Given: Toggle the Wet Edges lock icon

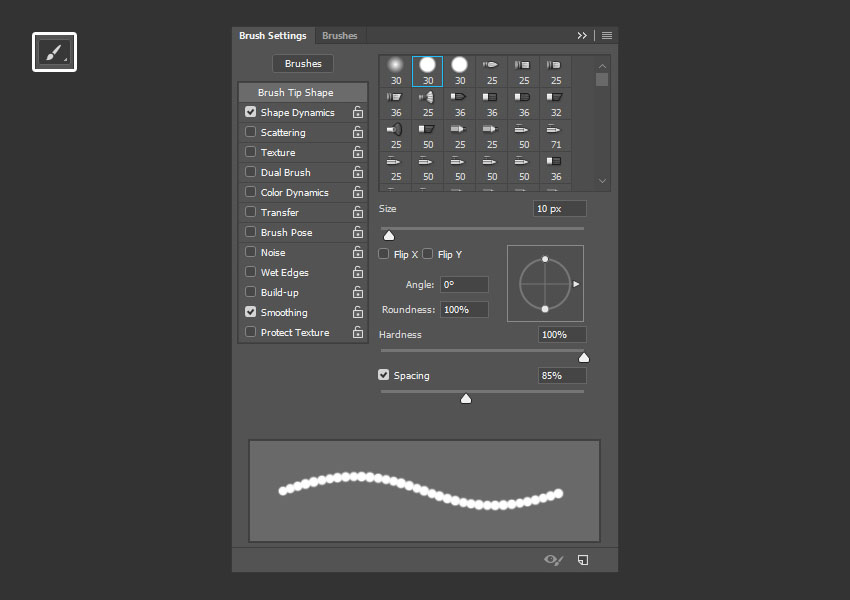Looking at the screenshot, I should 358,273.
